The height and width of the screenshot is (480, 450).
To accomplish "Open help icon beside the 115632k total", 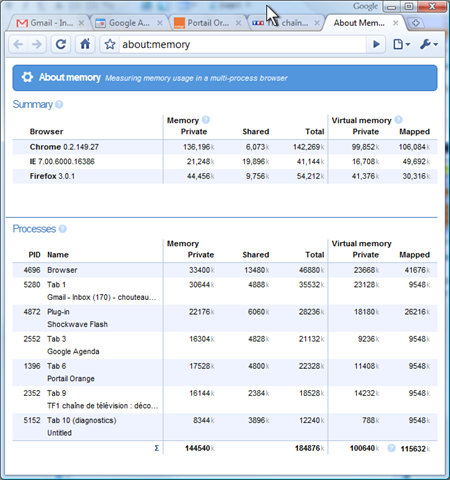I will [391, 448].
